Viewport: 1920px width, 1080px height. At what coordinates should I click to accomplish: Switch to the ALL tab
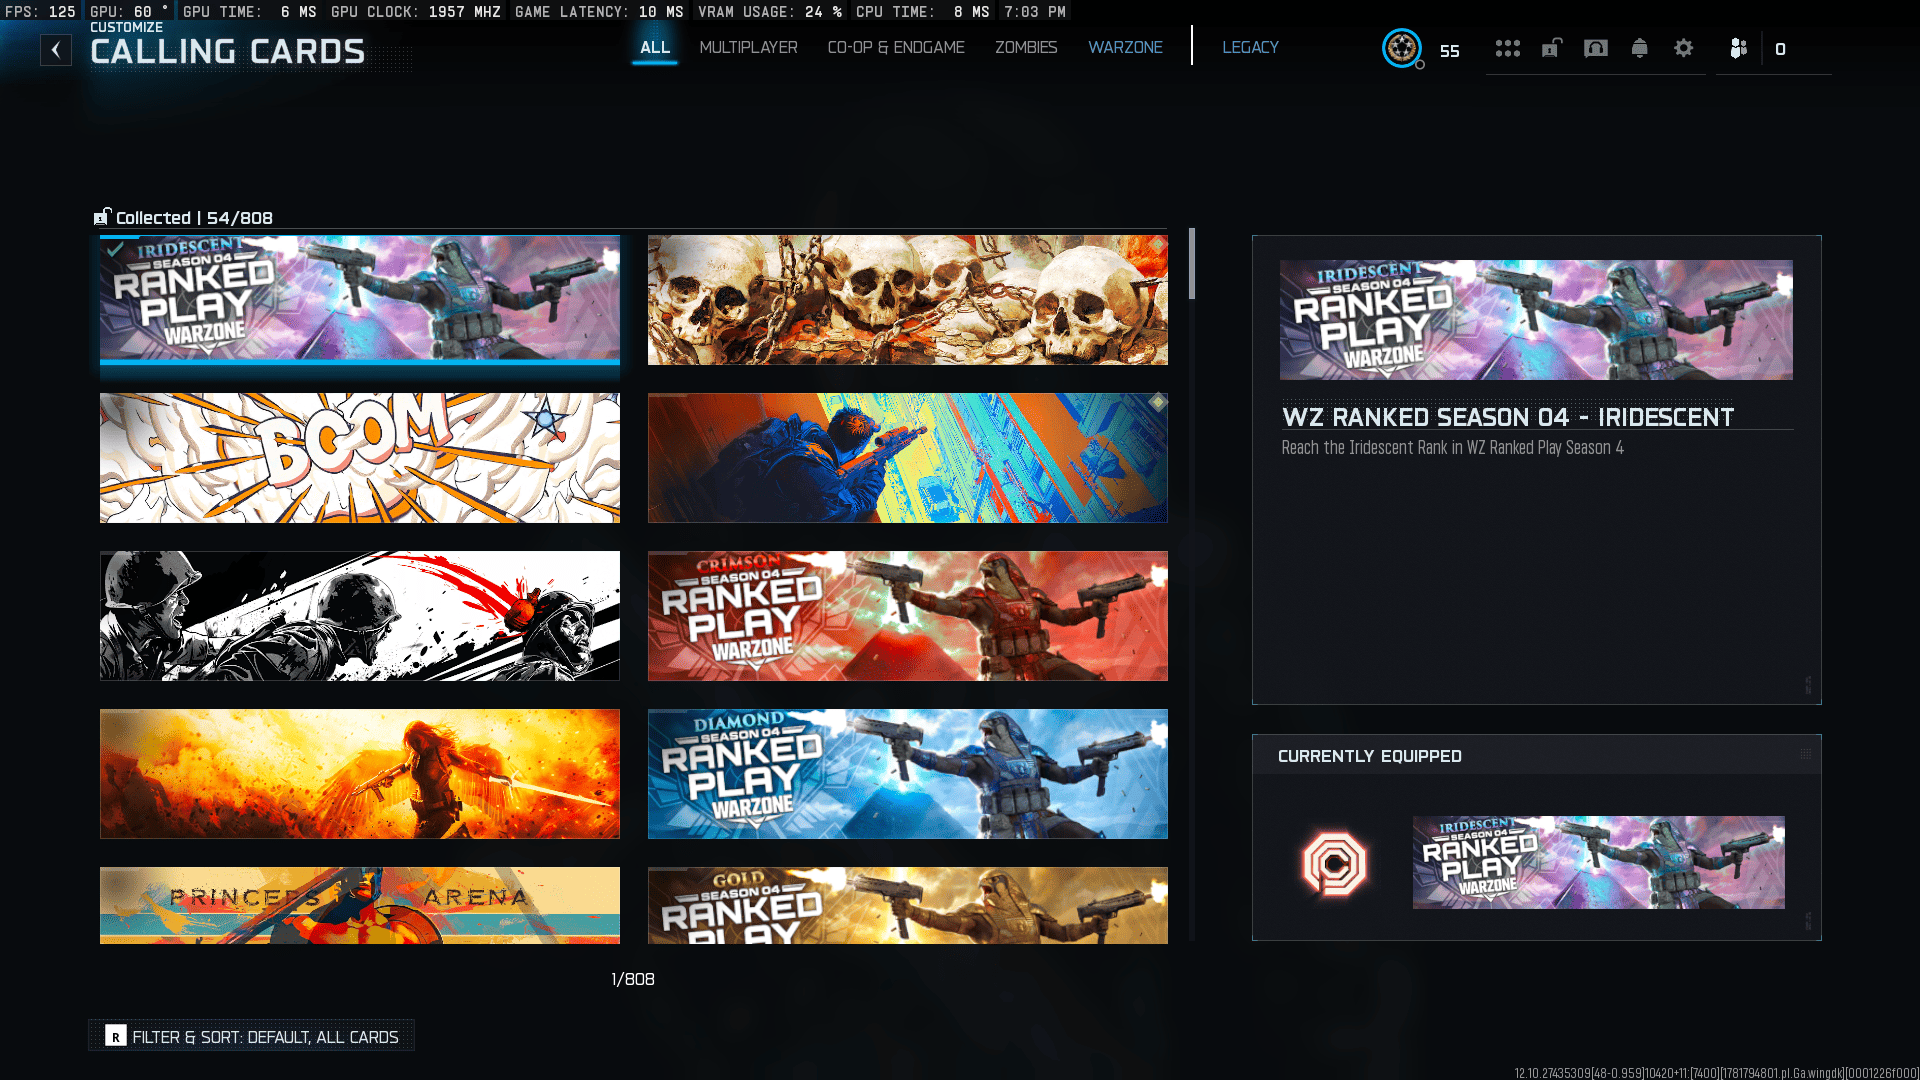point(655,48)
